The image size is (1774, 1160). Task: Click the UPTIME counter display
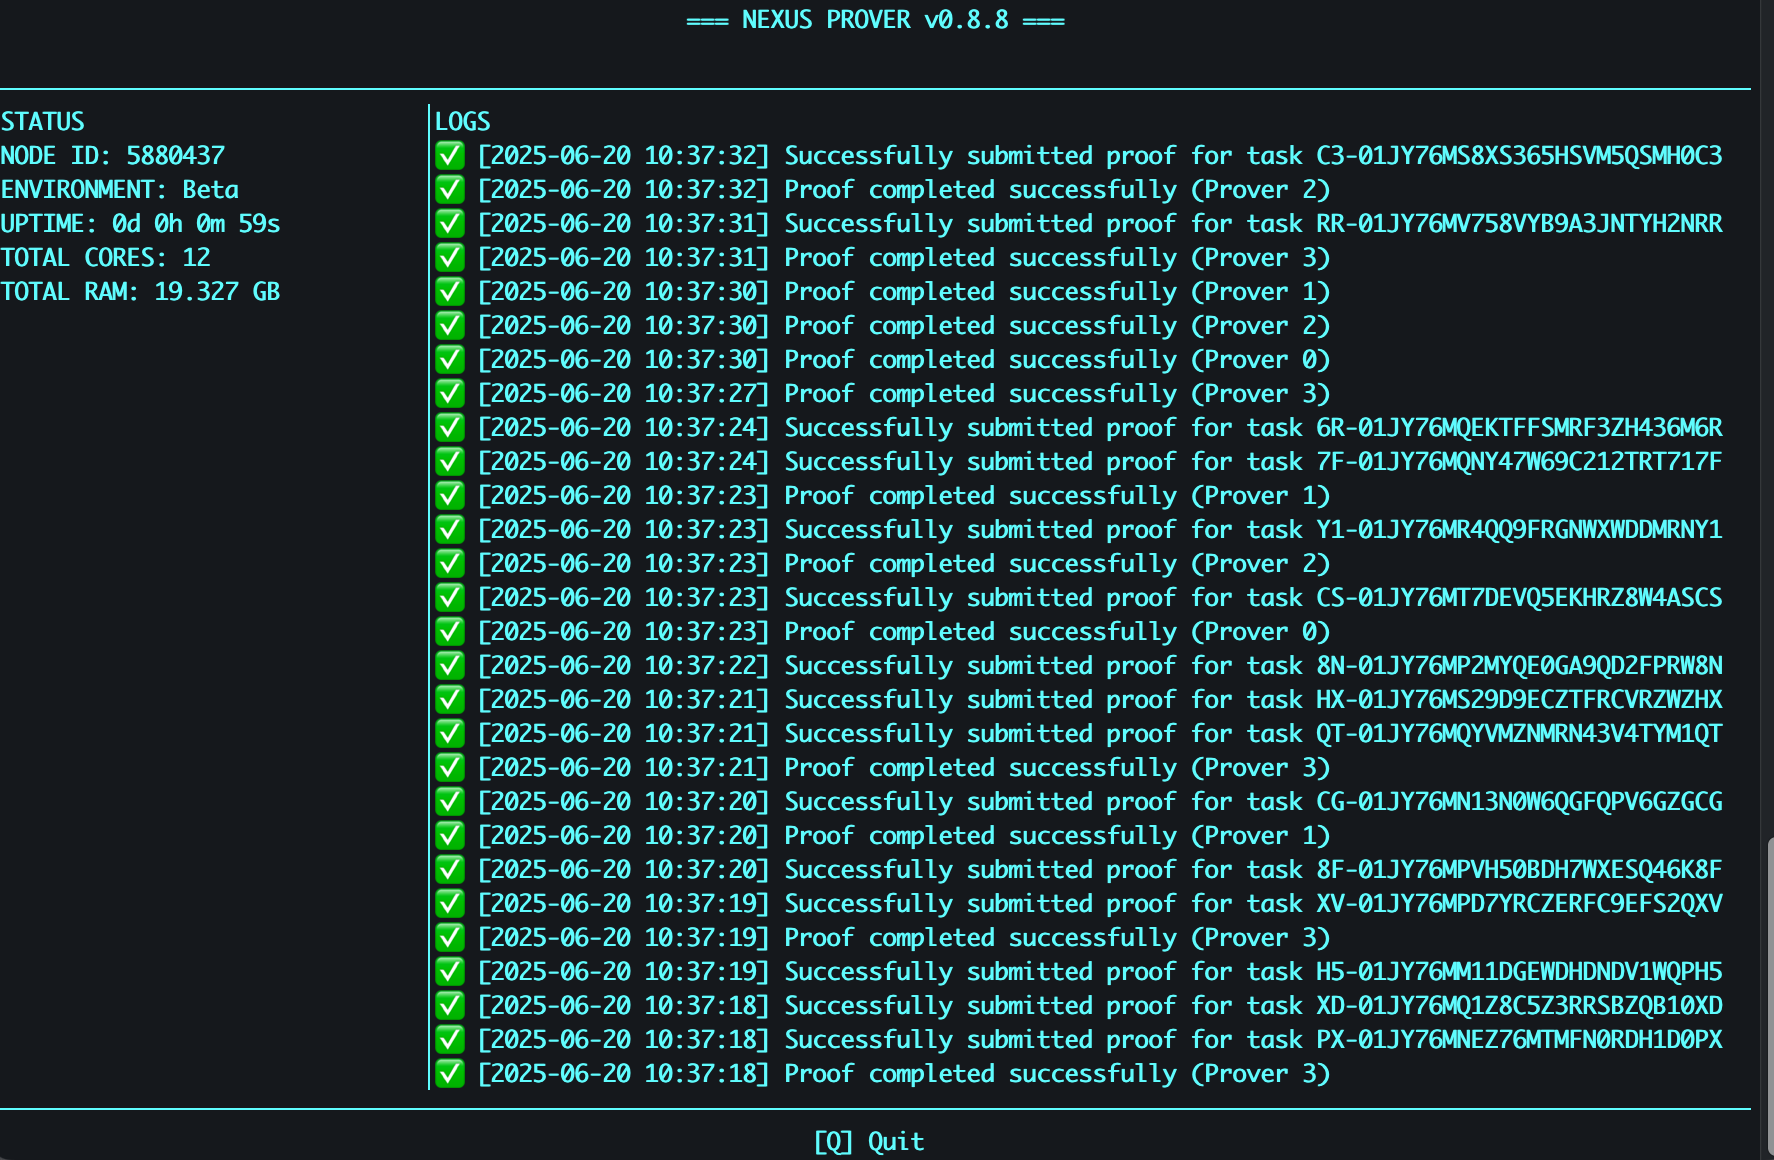140,223
